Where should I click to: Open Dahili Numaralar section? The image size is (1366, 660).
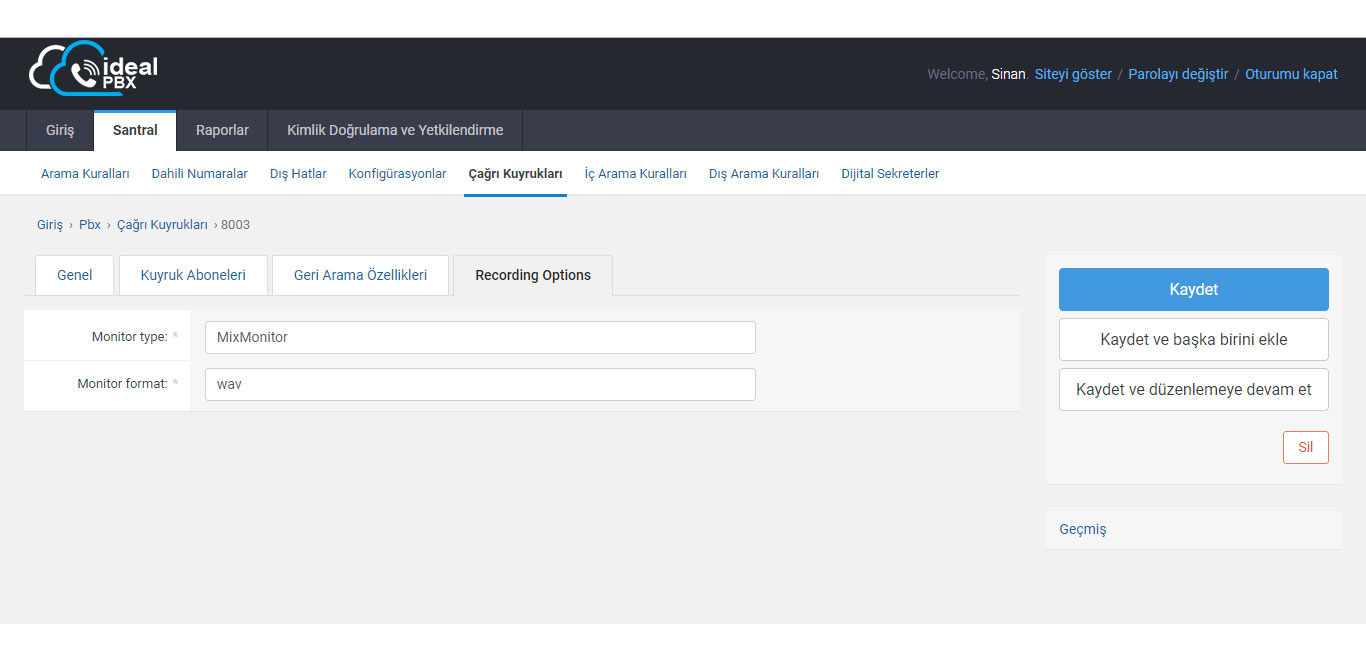click(199, 174)
